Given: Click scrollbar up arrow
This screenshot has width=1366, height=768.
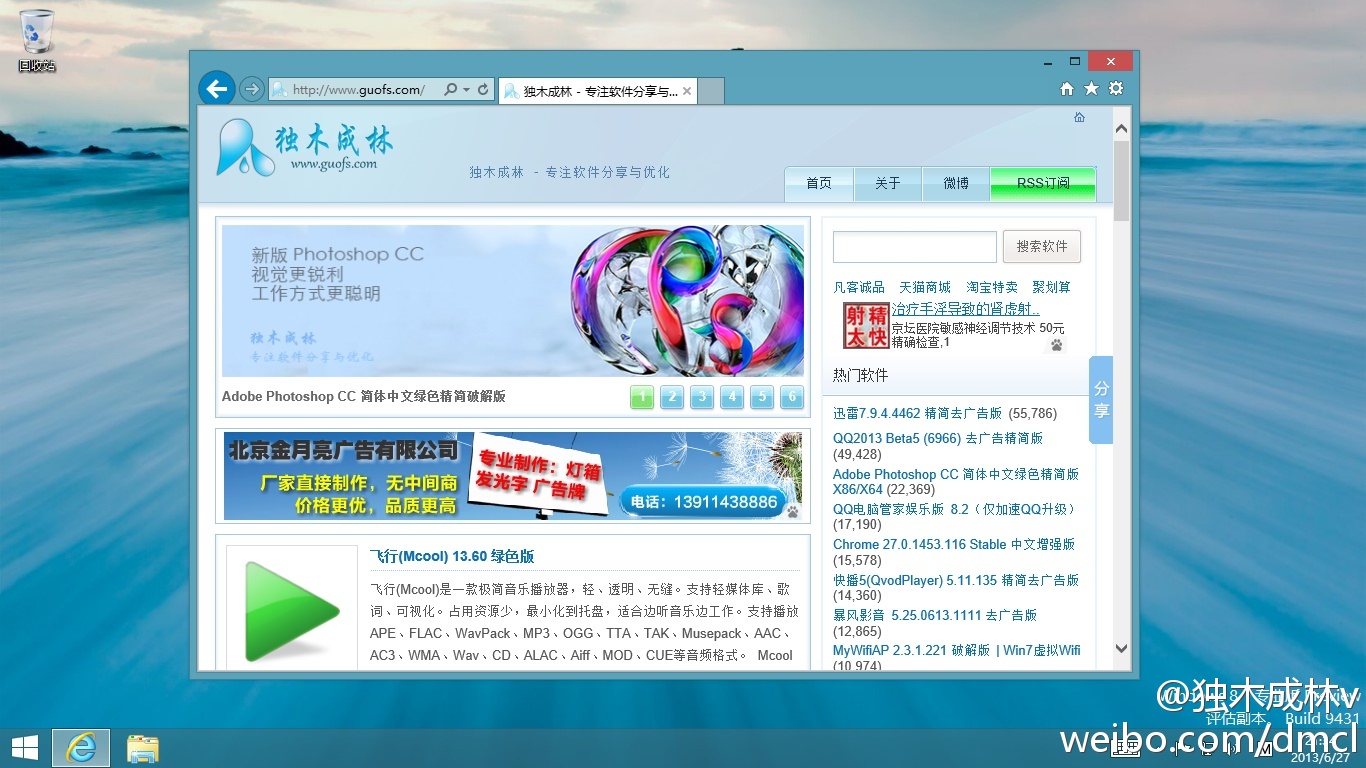Looking at the screenshot, I should (1121, 129).
